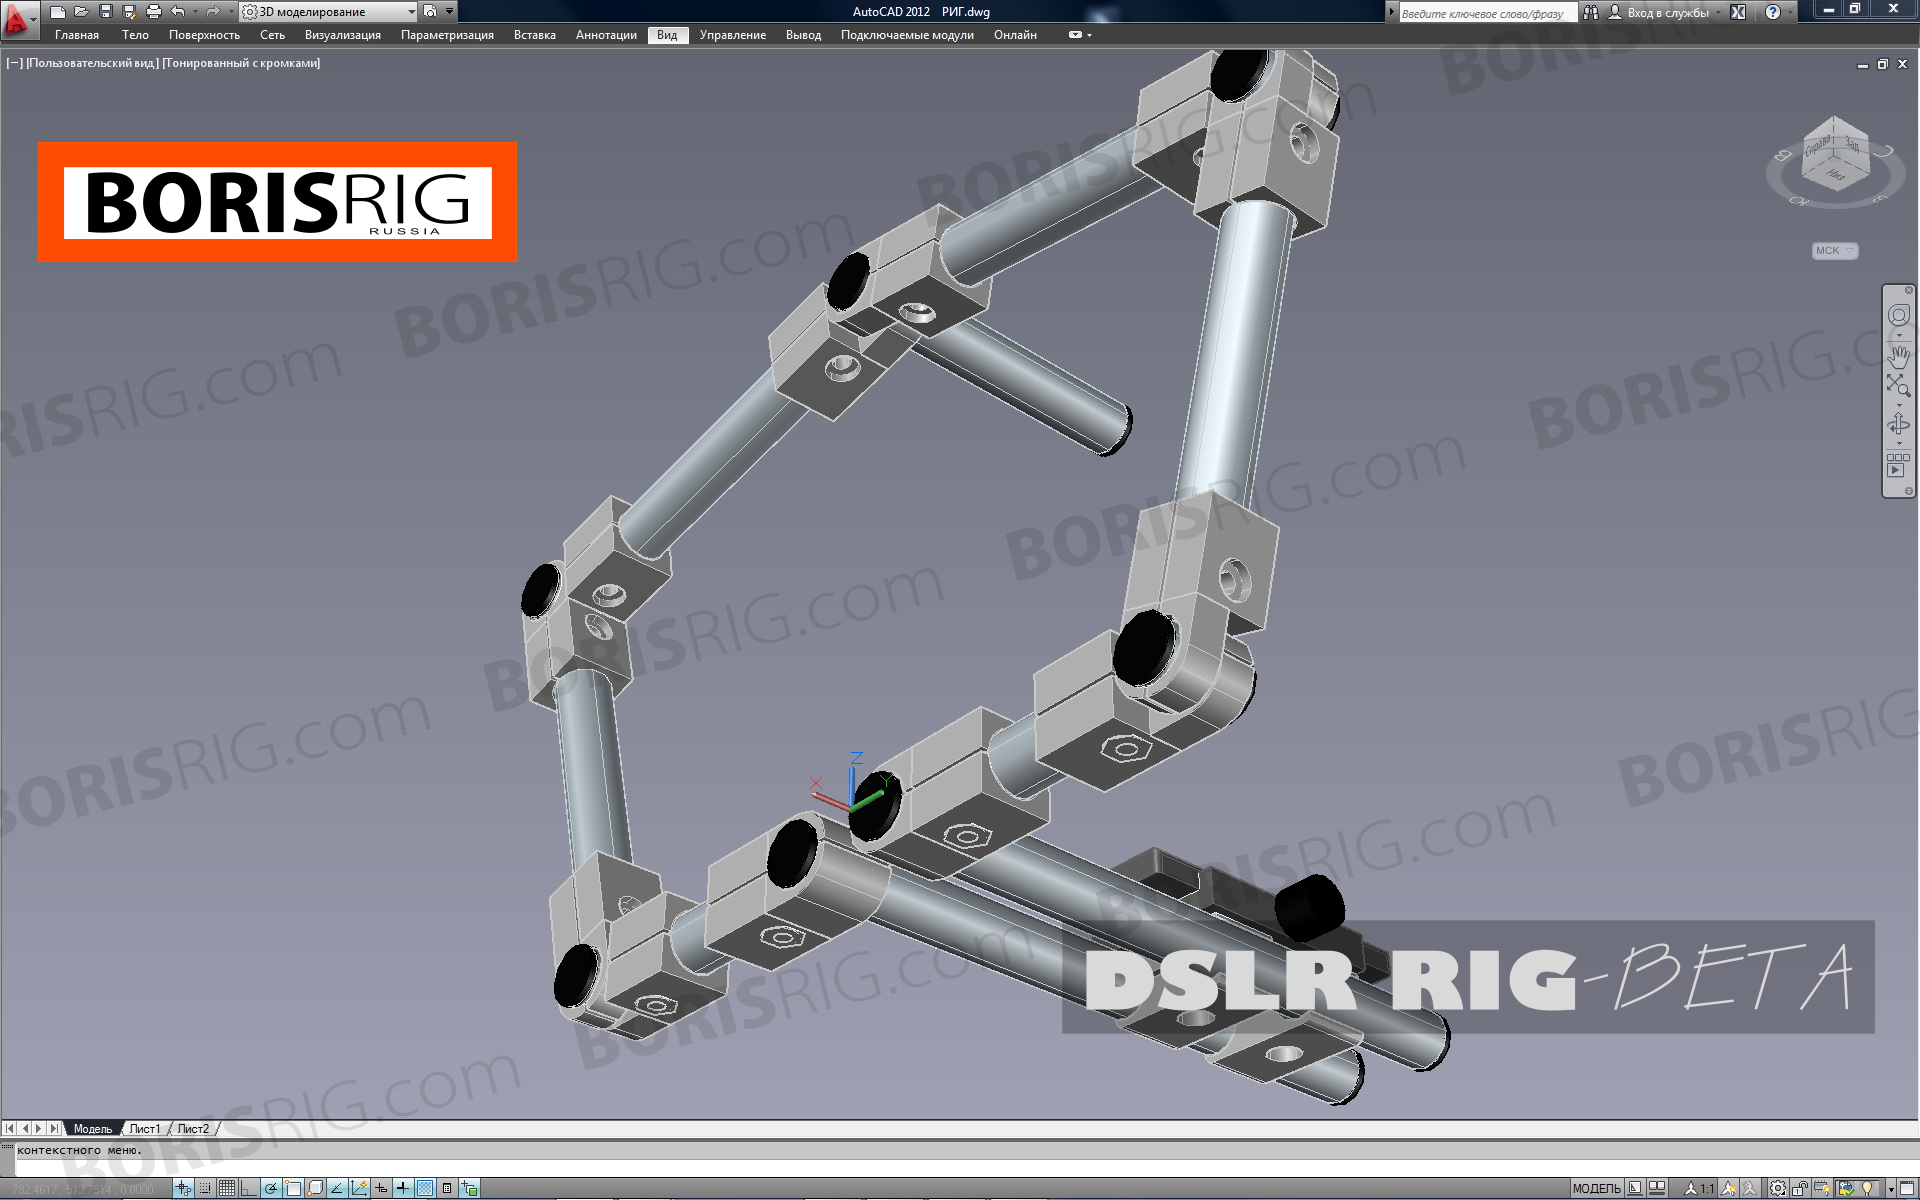Click the Hardware Acceleration icon in status bar
The height and width of the screenshot is (1200, 1920).
click(x=1822, y=1188)
